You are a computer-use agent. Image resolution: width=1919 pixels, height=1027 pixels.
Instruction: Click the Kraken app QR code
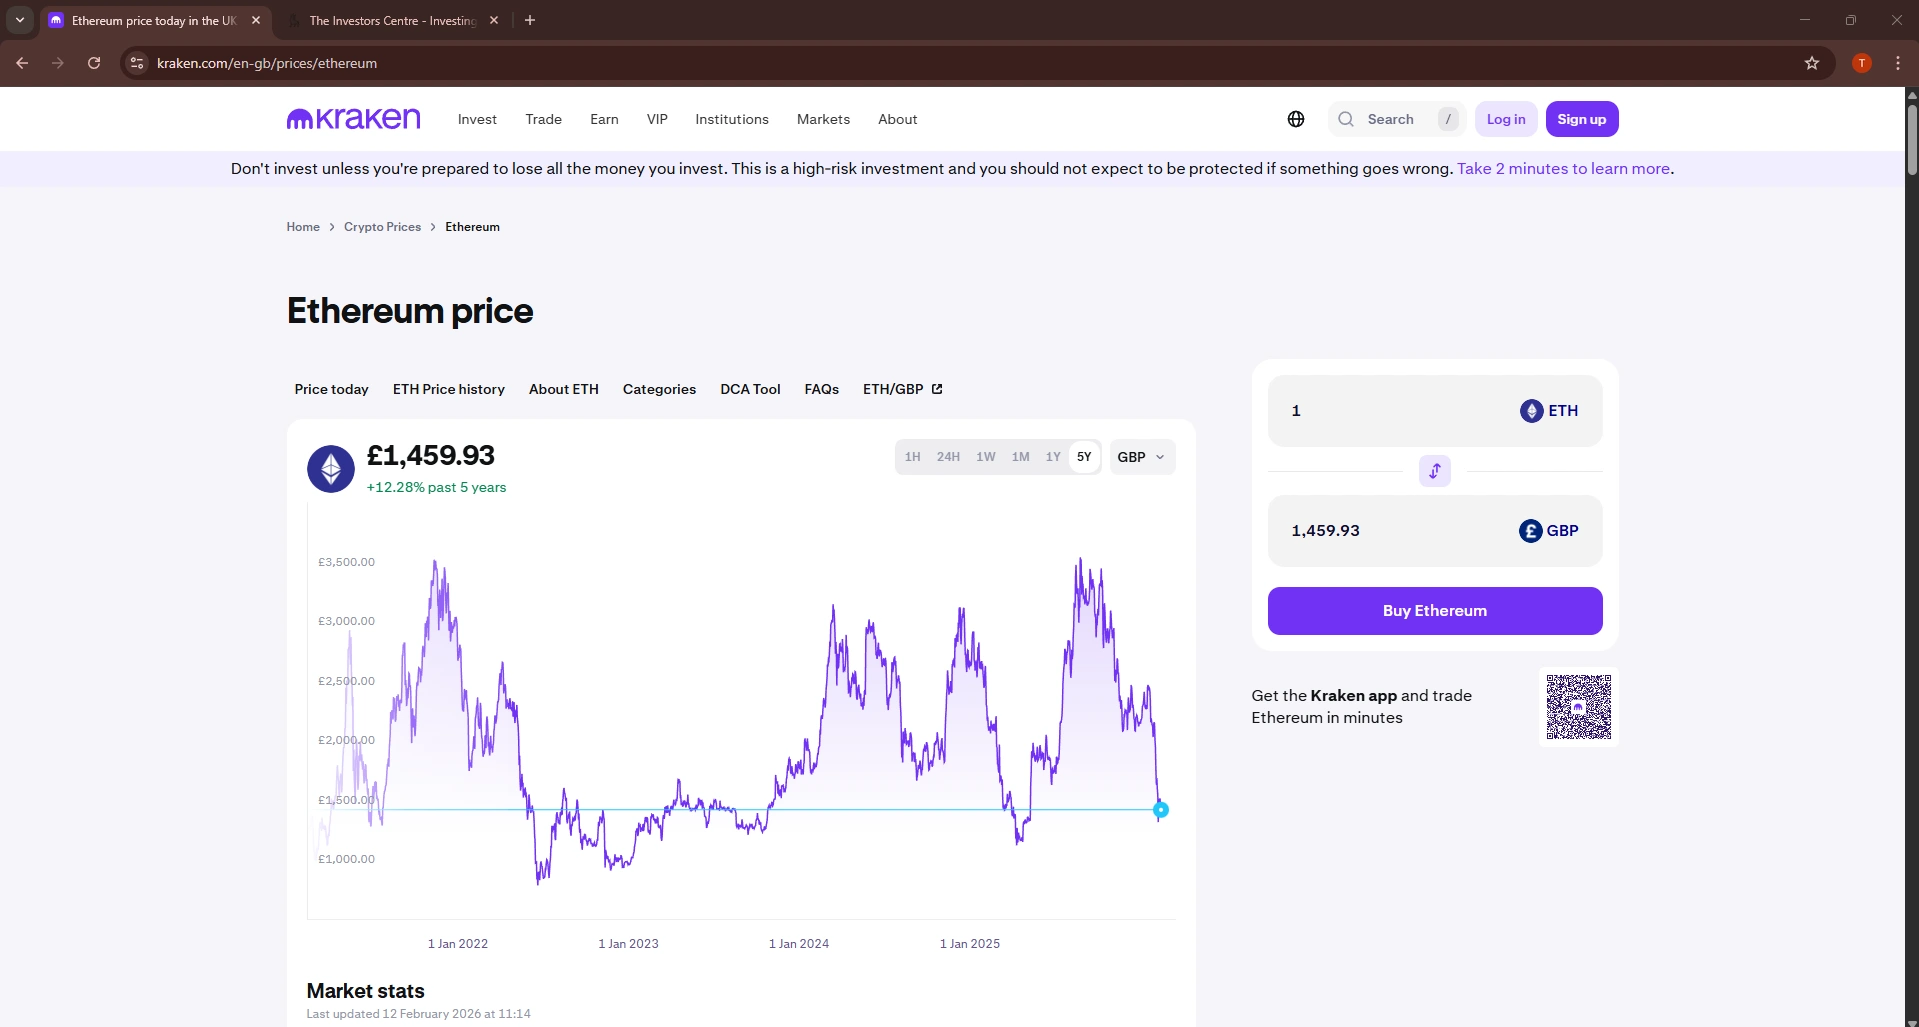pyautogui.click(x=1579, y=707)
